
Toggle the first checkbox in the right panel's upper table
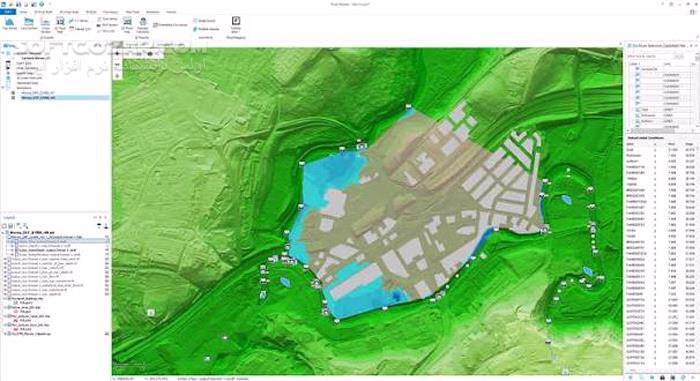click(638, 69)
